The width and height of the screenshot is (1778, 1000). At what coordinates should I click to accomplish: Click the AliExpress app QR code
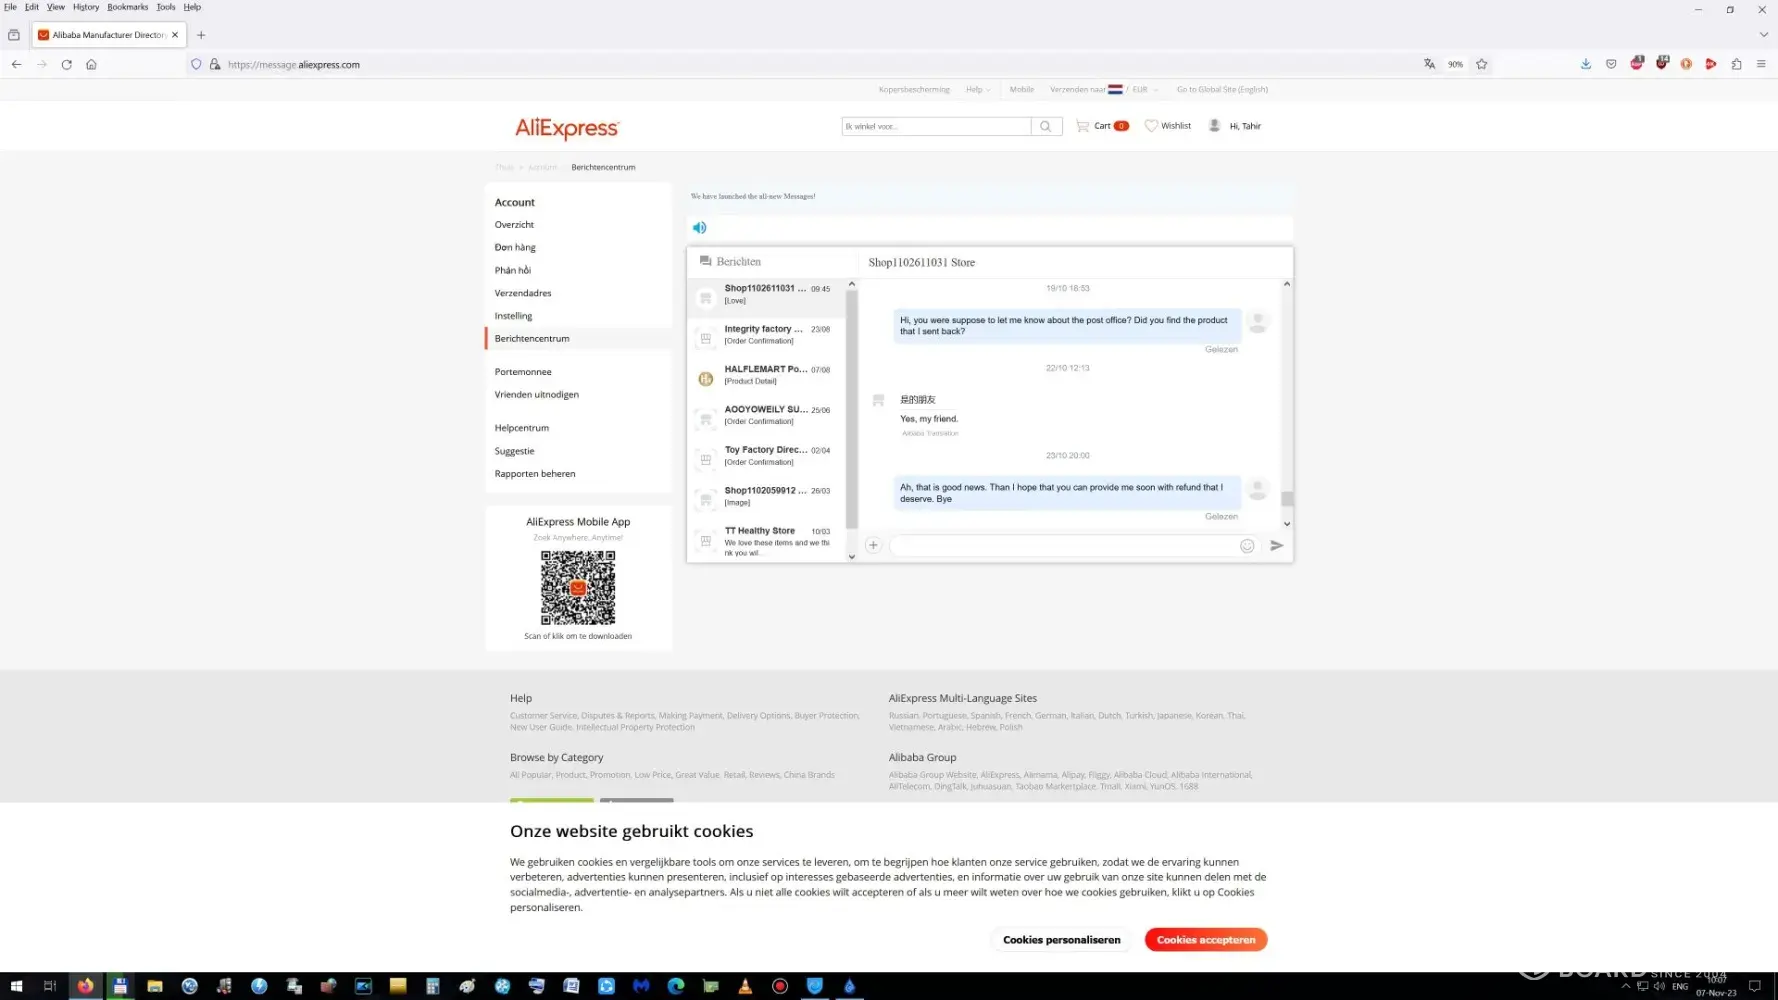(x=578, y=588)
